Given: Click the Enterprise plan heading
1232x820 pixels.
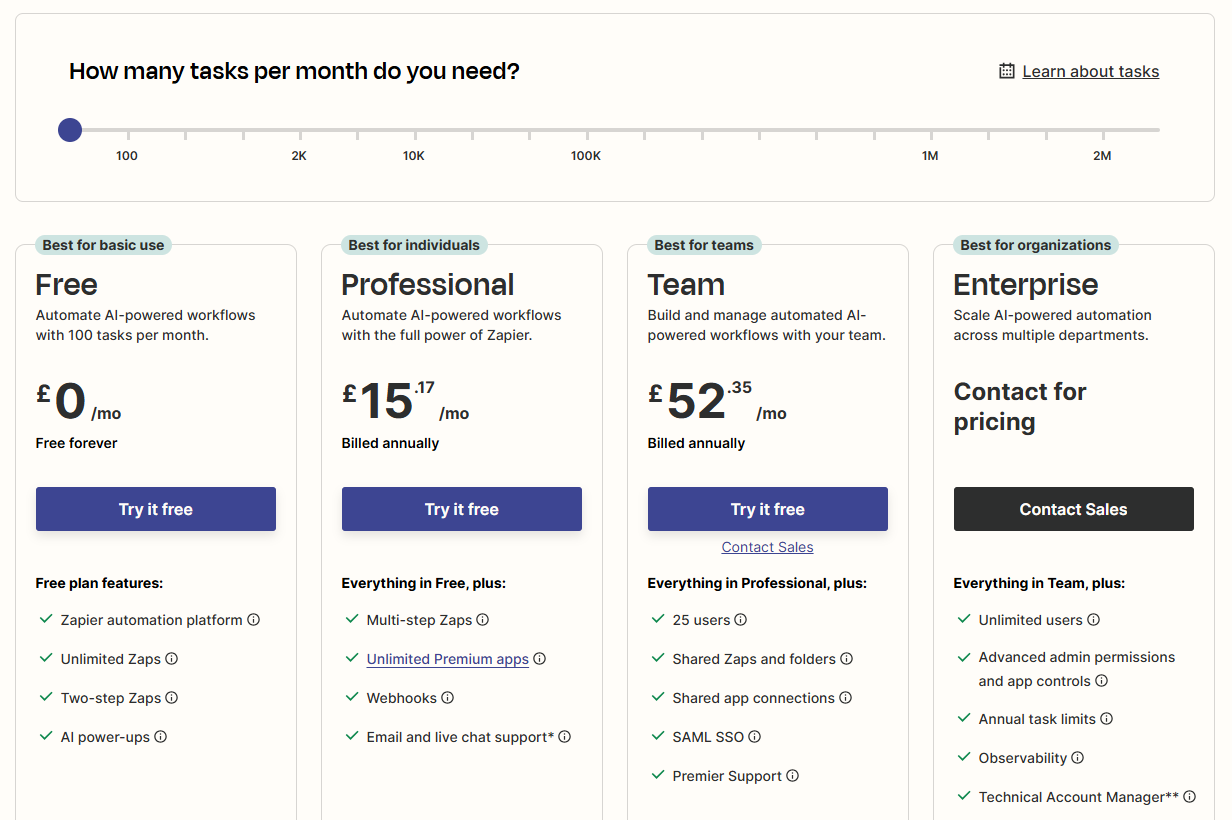Looking at the screenshot, I should coord(1026,285).
